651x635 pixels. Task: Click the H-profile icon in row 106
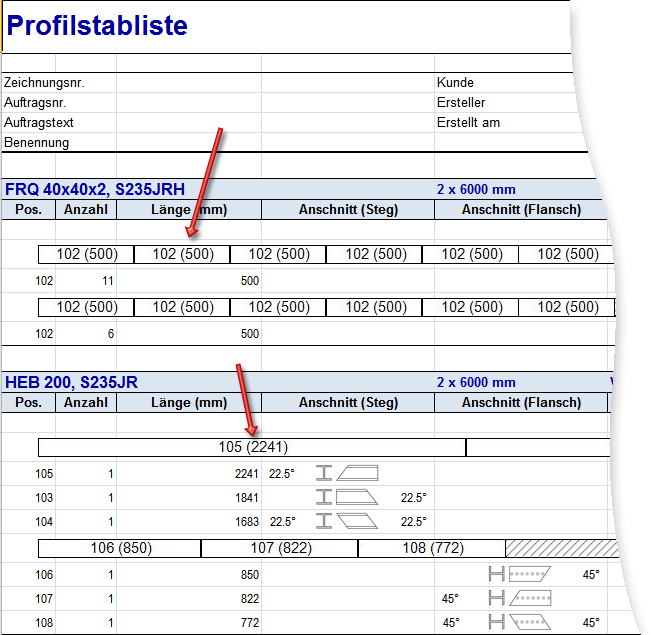coord(497,574)
